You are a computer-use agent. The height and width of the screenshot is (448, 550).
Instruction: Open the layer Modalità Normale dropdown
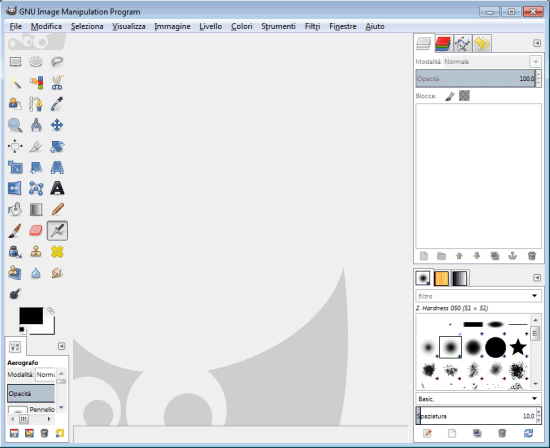coord(493,62)
